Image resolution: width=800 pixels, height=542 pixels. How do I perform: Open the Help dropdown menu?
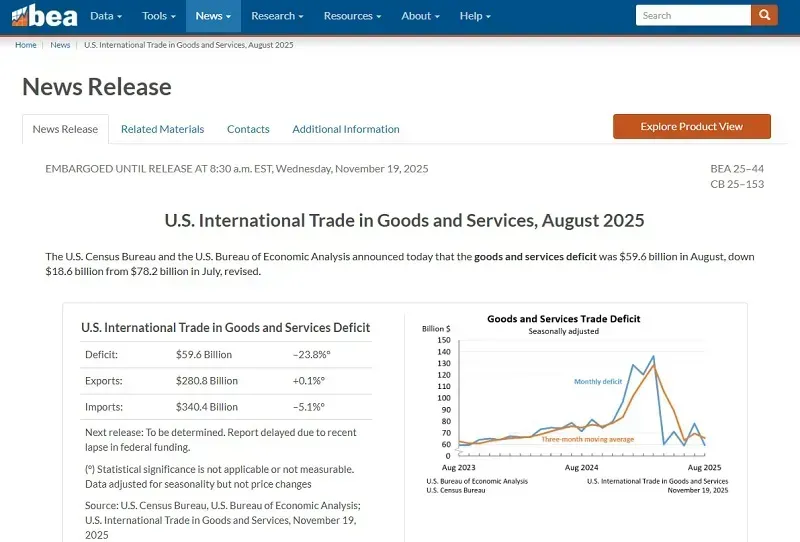475,16
